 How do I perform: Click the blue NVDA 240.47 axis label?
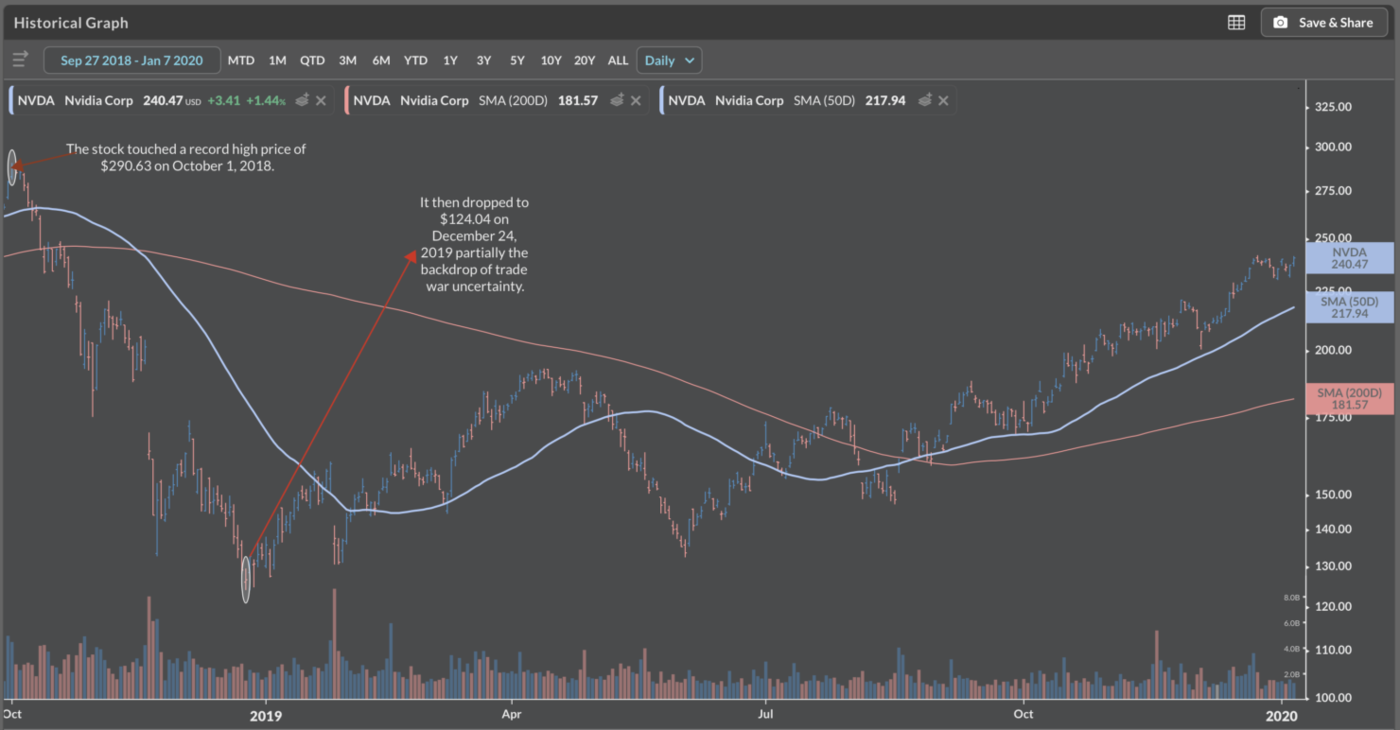click(x=1349, y=259)
